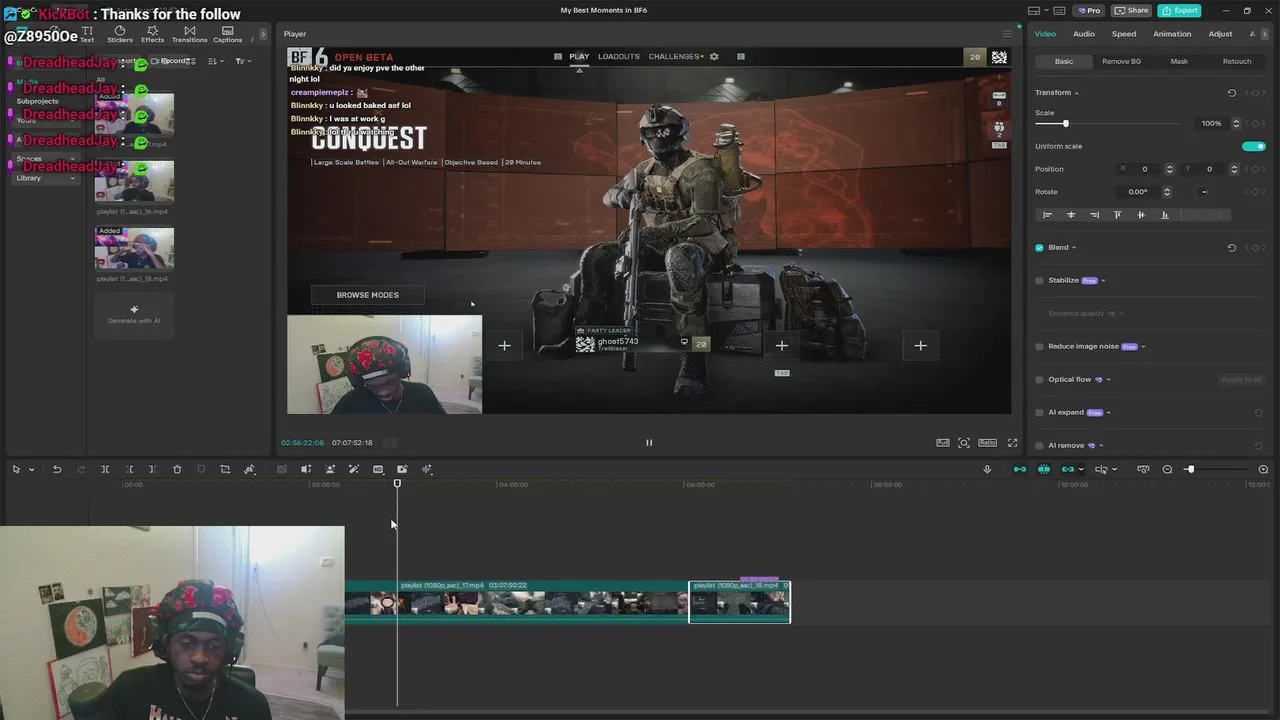
Task: Switch to the Video tab
Action: [x=1045, y=34]
